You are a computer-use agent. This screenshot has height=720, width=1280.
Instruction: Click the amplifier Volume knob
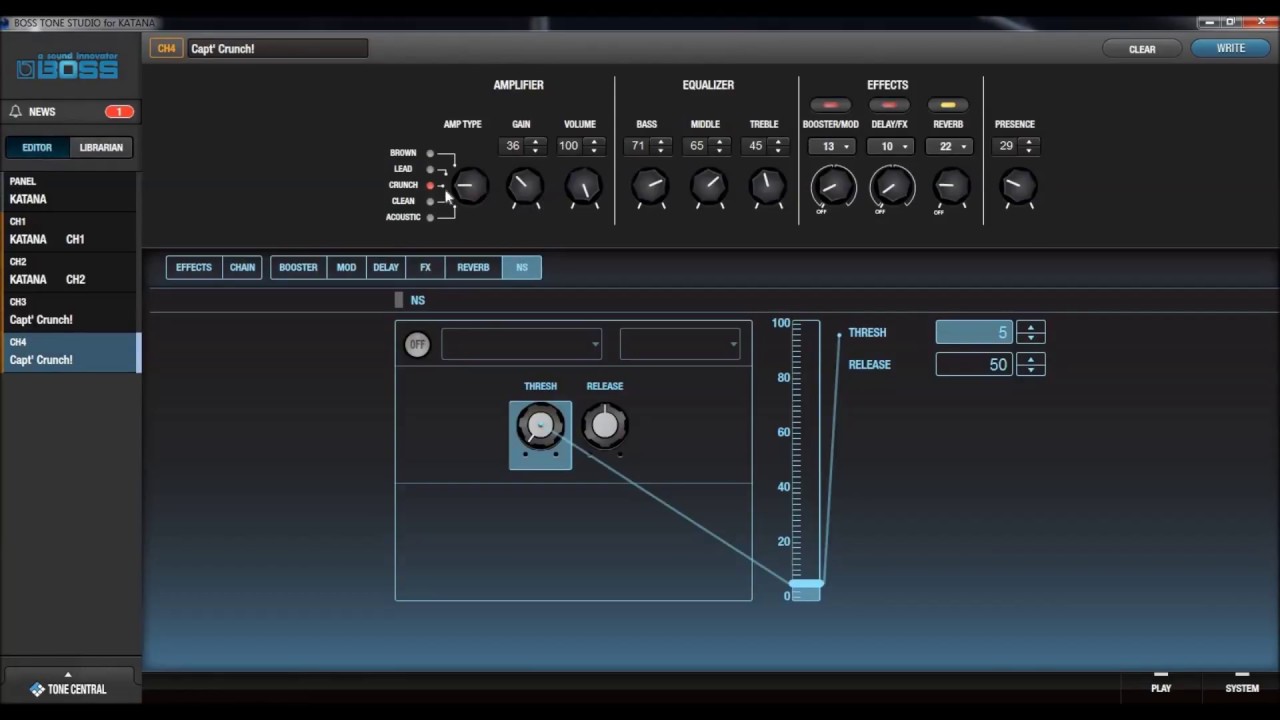583,186
